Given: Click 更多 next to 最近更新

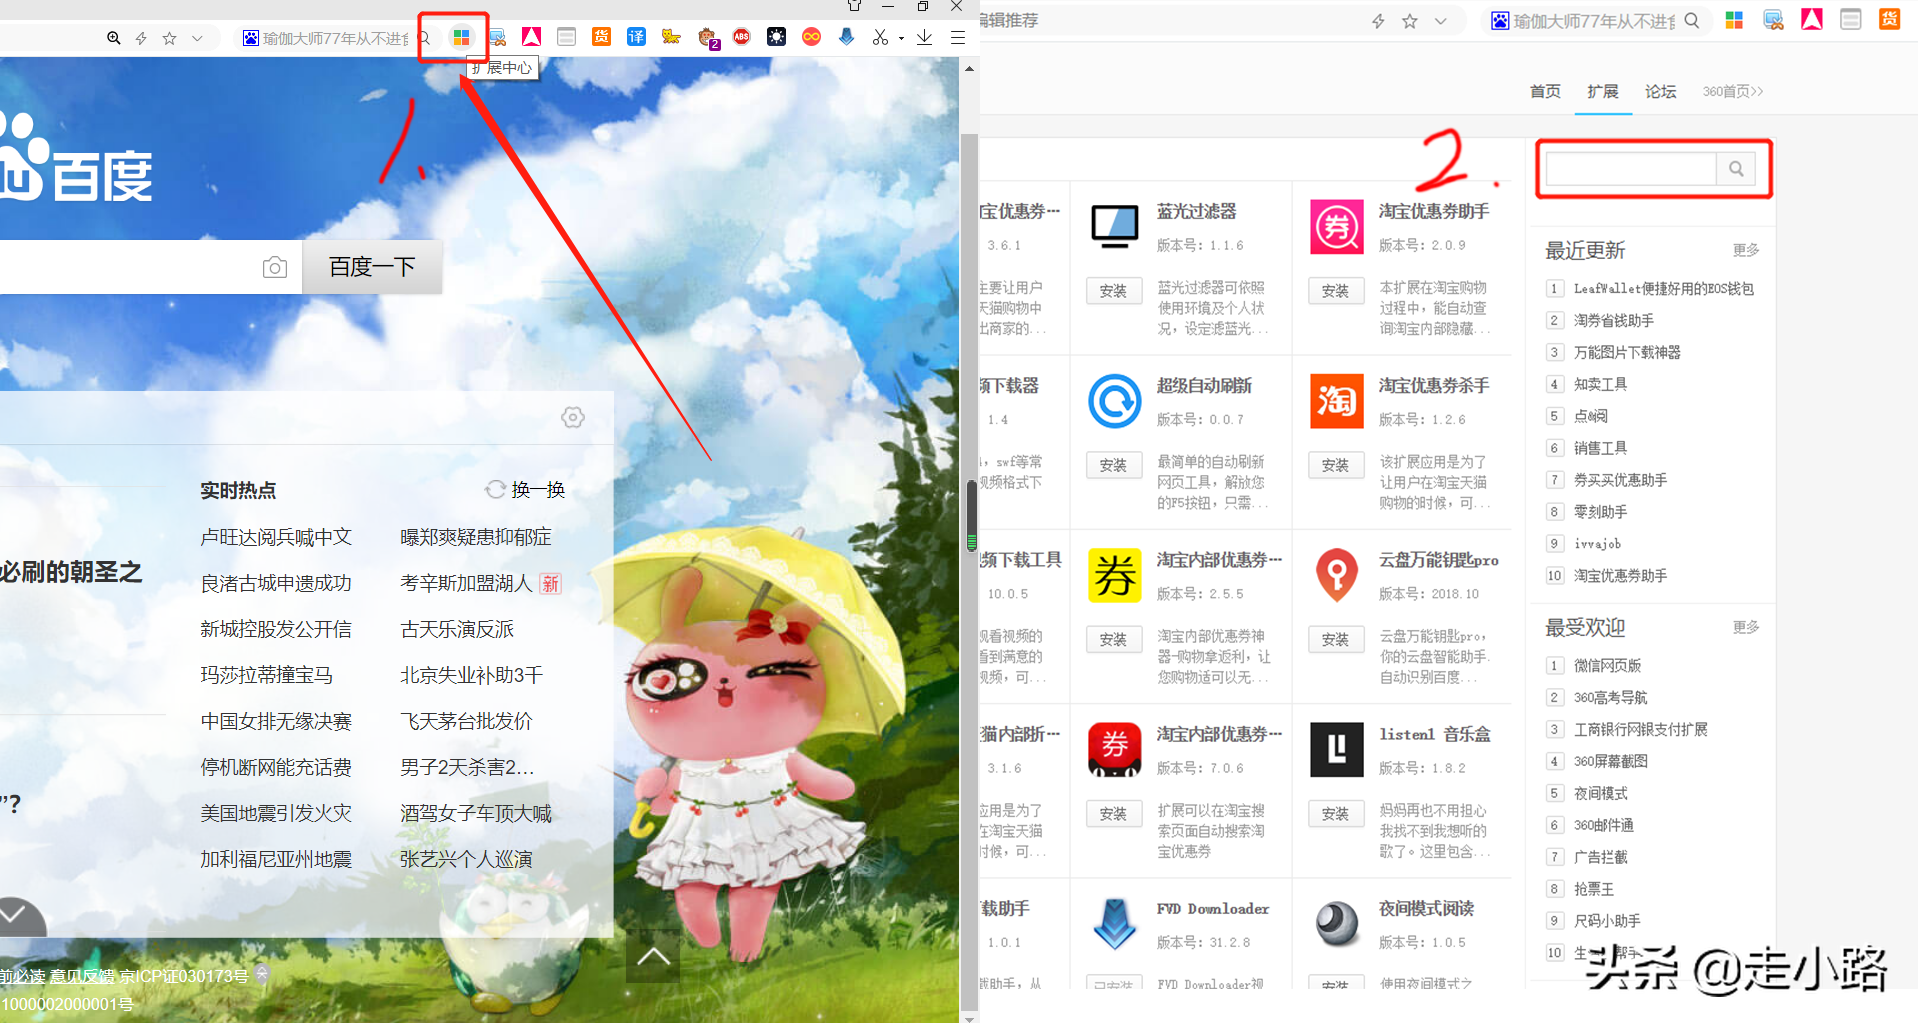Looking at the screenshot, I should coord(1746,250).
